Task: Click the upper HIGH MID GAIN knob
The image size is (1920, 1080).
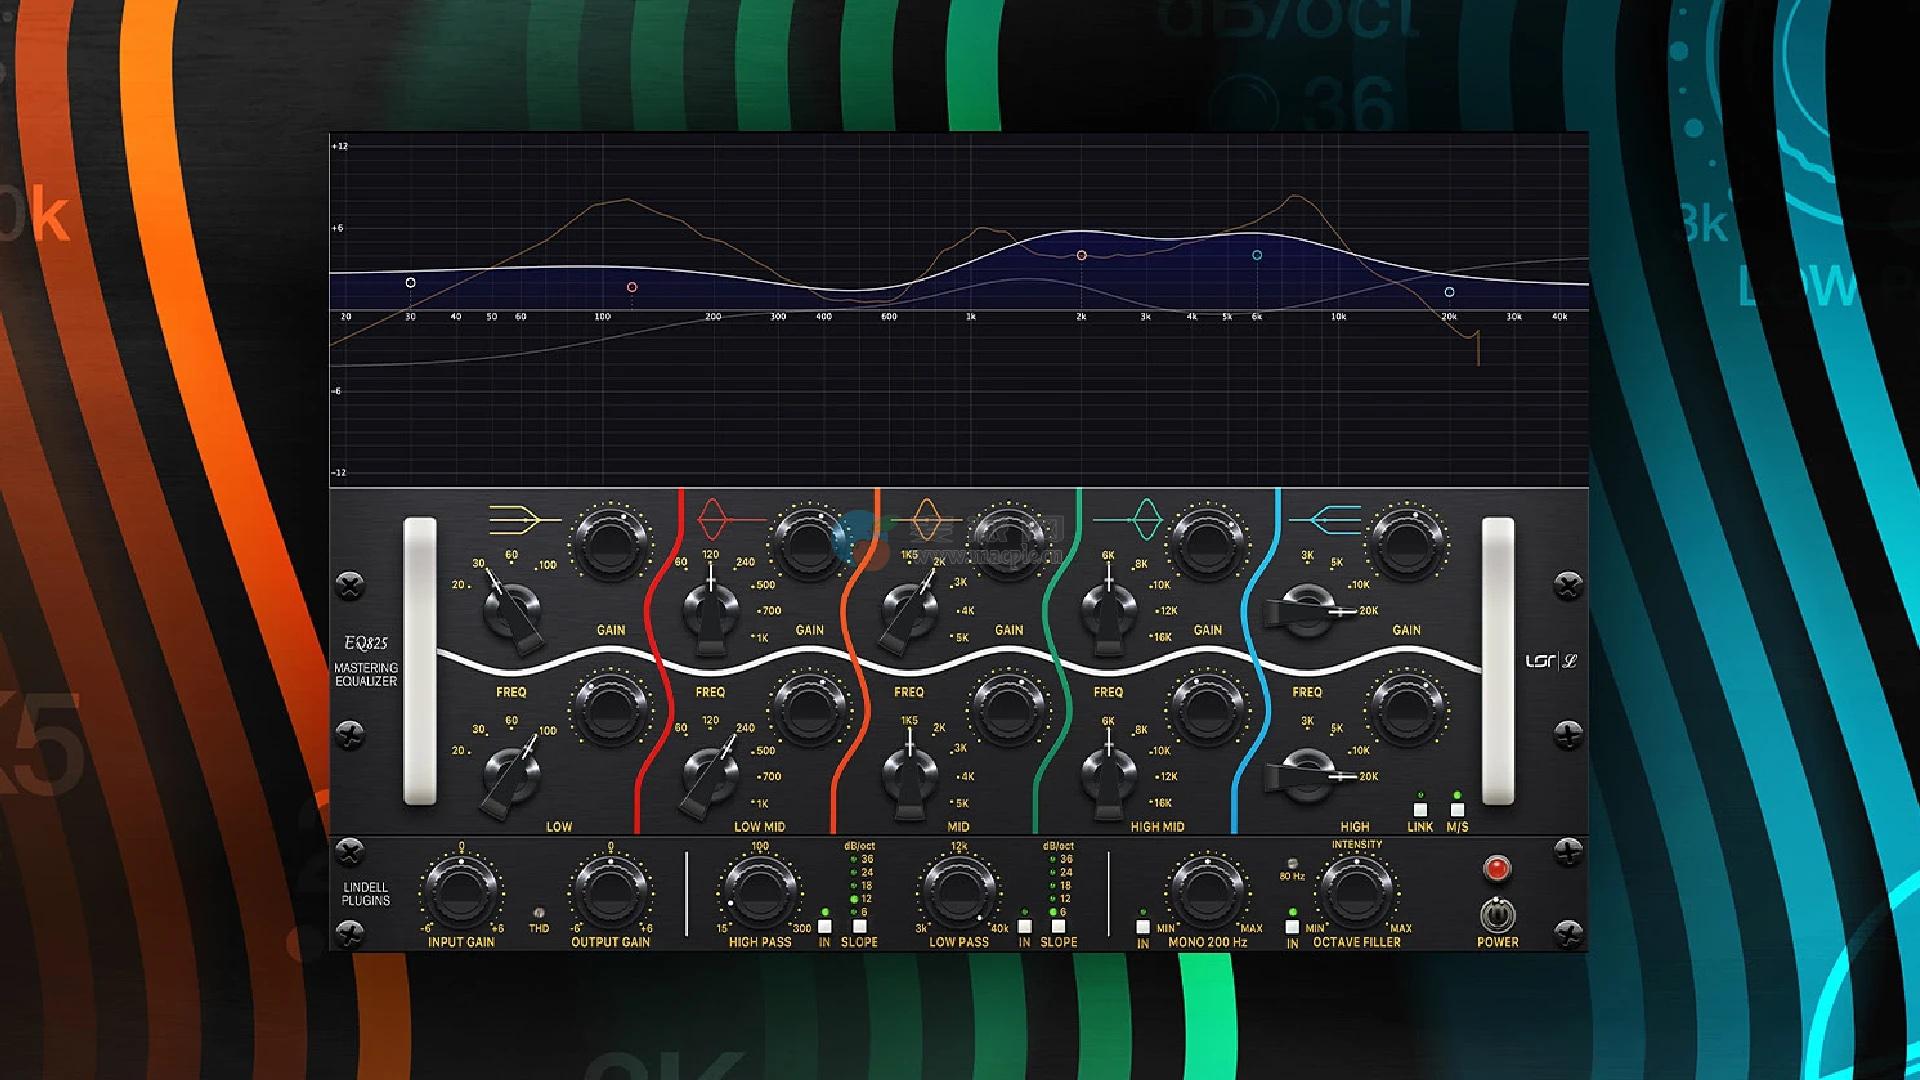Action: pyautogui.click(x=1207, y=545)
